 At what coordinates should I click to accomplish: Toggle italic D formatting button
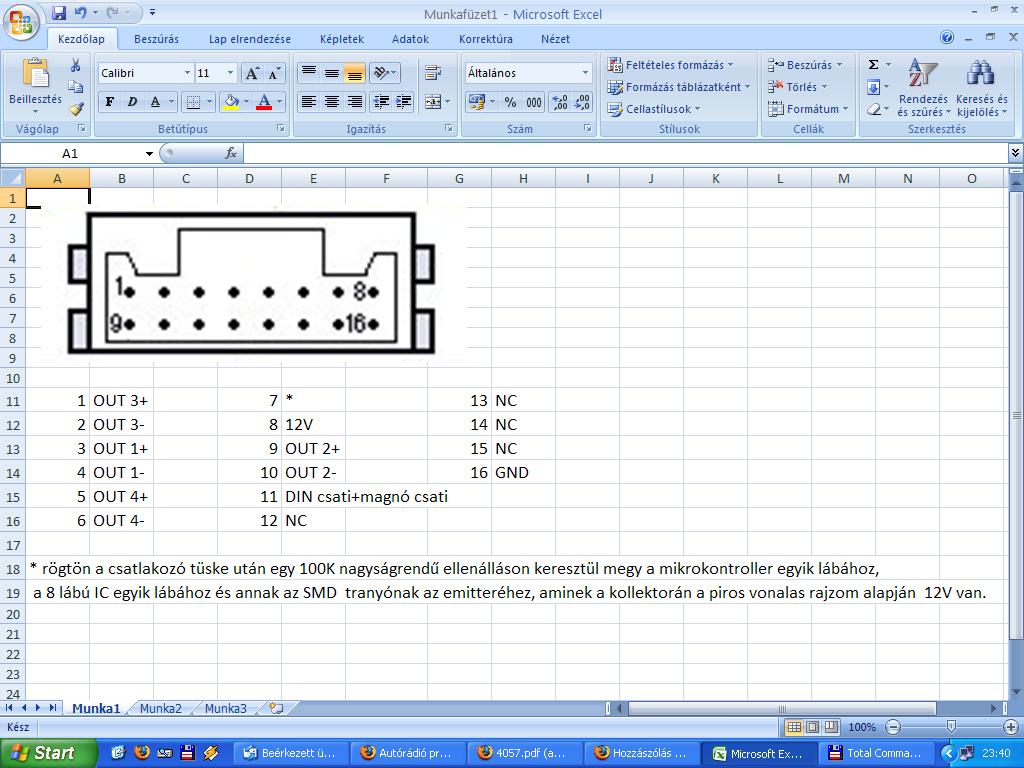pos(132,102)
